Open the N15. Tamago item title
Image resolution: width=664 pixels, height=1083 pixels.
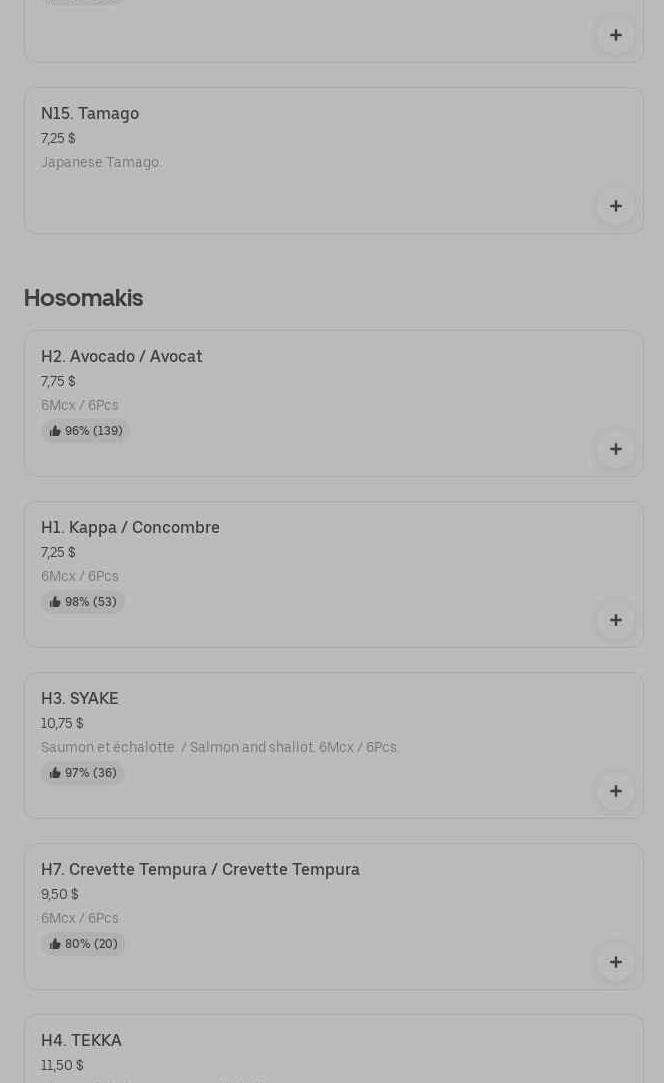pos(90,113)
